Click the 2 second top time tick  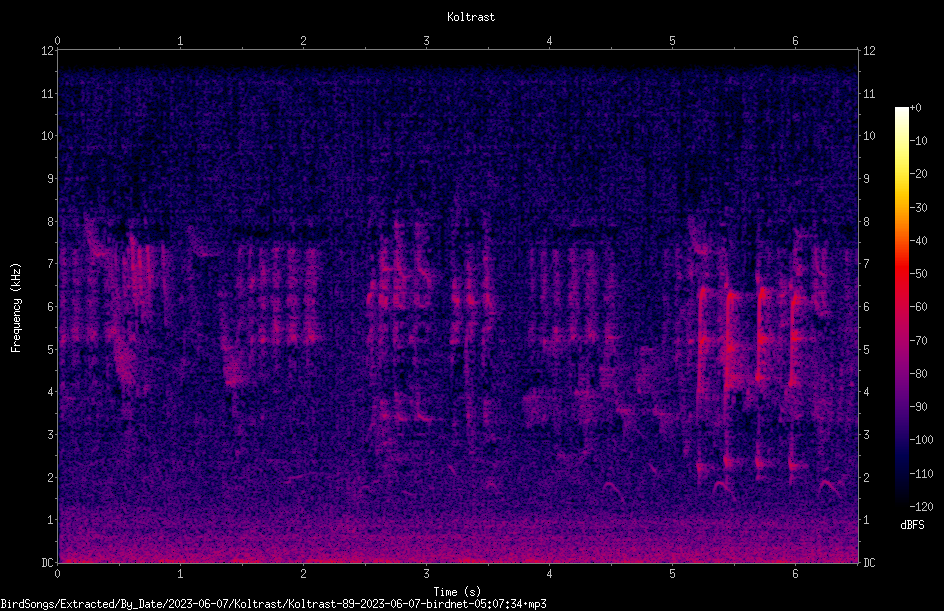[x=303, y=41]
